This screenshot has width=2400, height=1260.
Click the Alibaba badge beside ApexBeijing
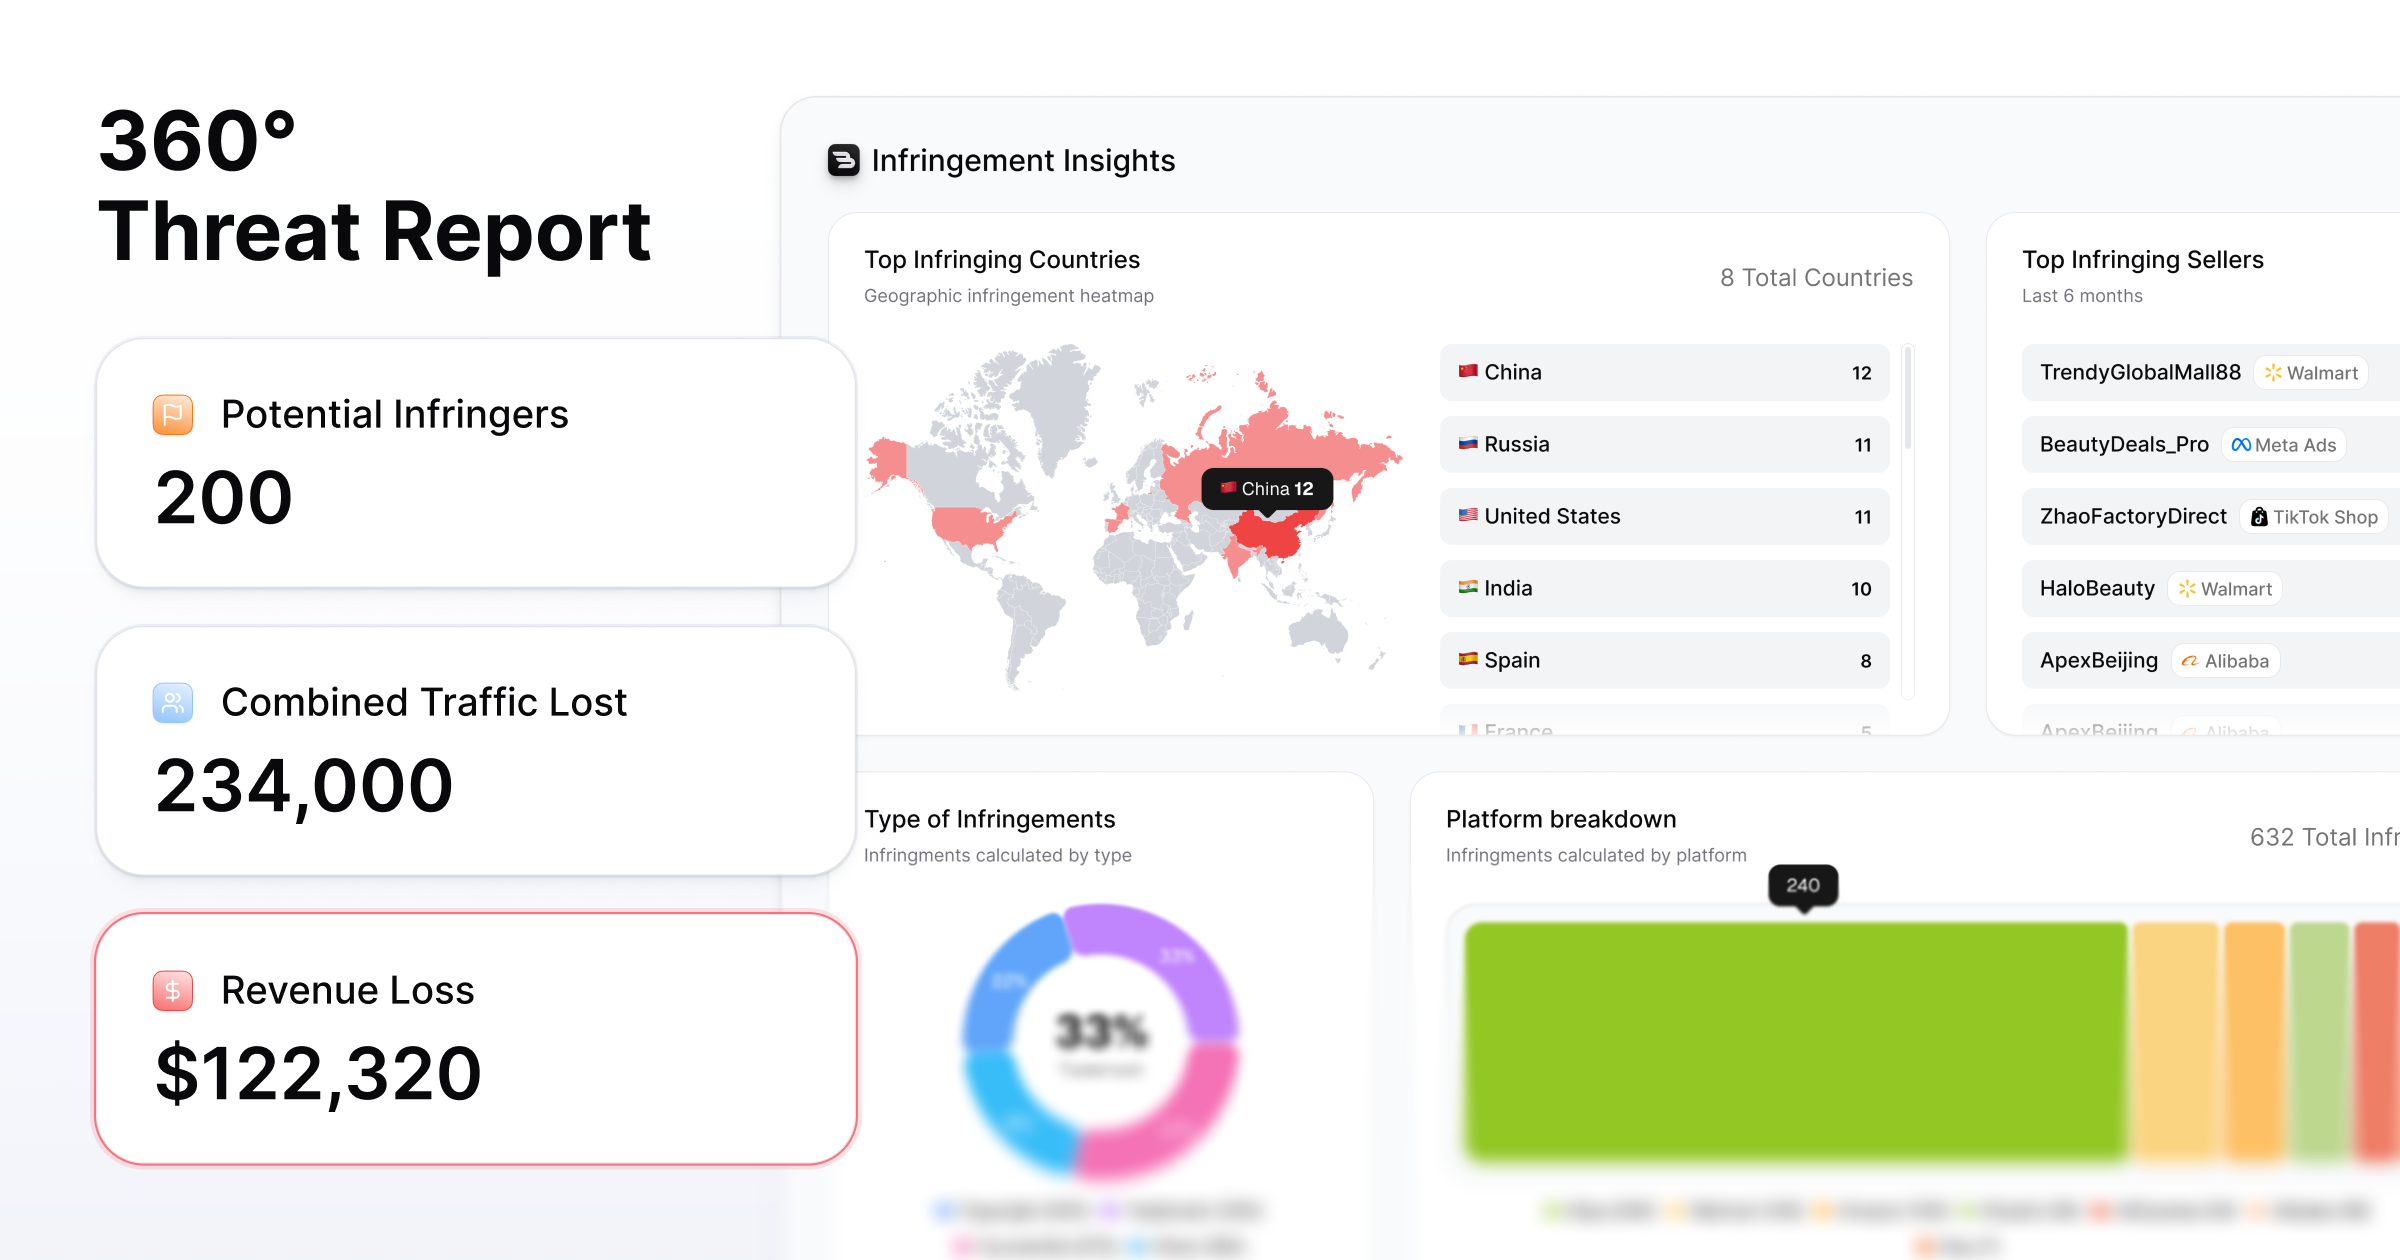coord(2226,661)
